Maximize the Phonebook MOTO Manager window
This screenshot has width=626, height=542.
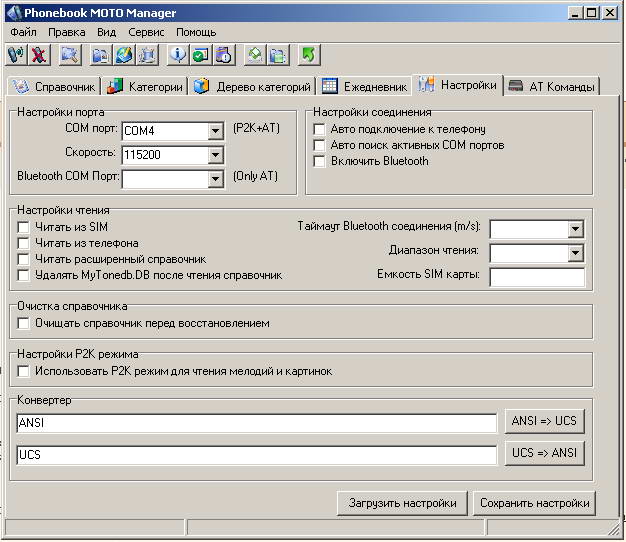(591, 13)
